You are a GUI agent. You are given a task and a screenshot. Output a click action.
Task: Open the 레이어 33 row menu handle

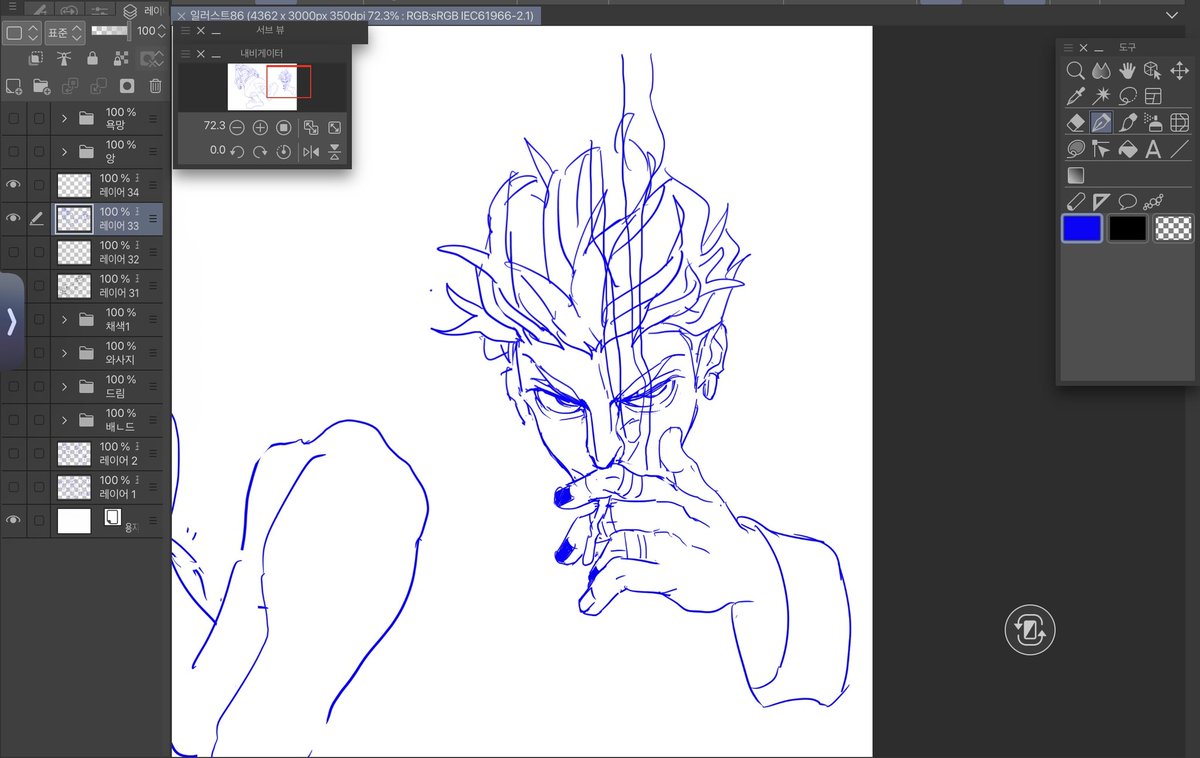coord(153,218)
